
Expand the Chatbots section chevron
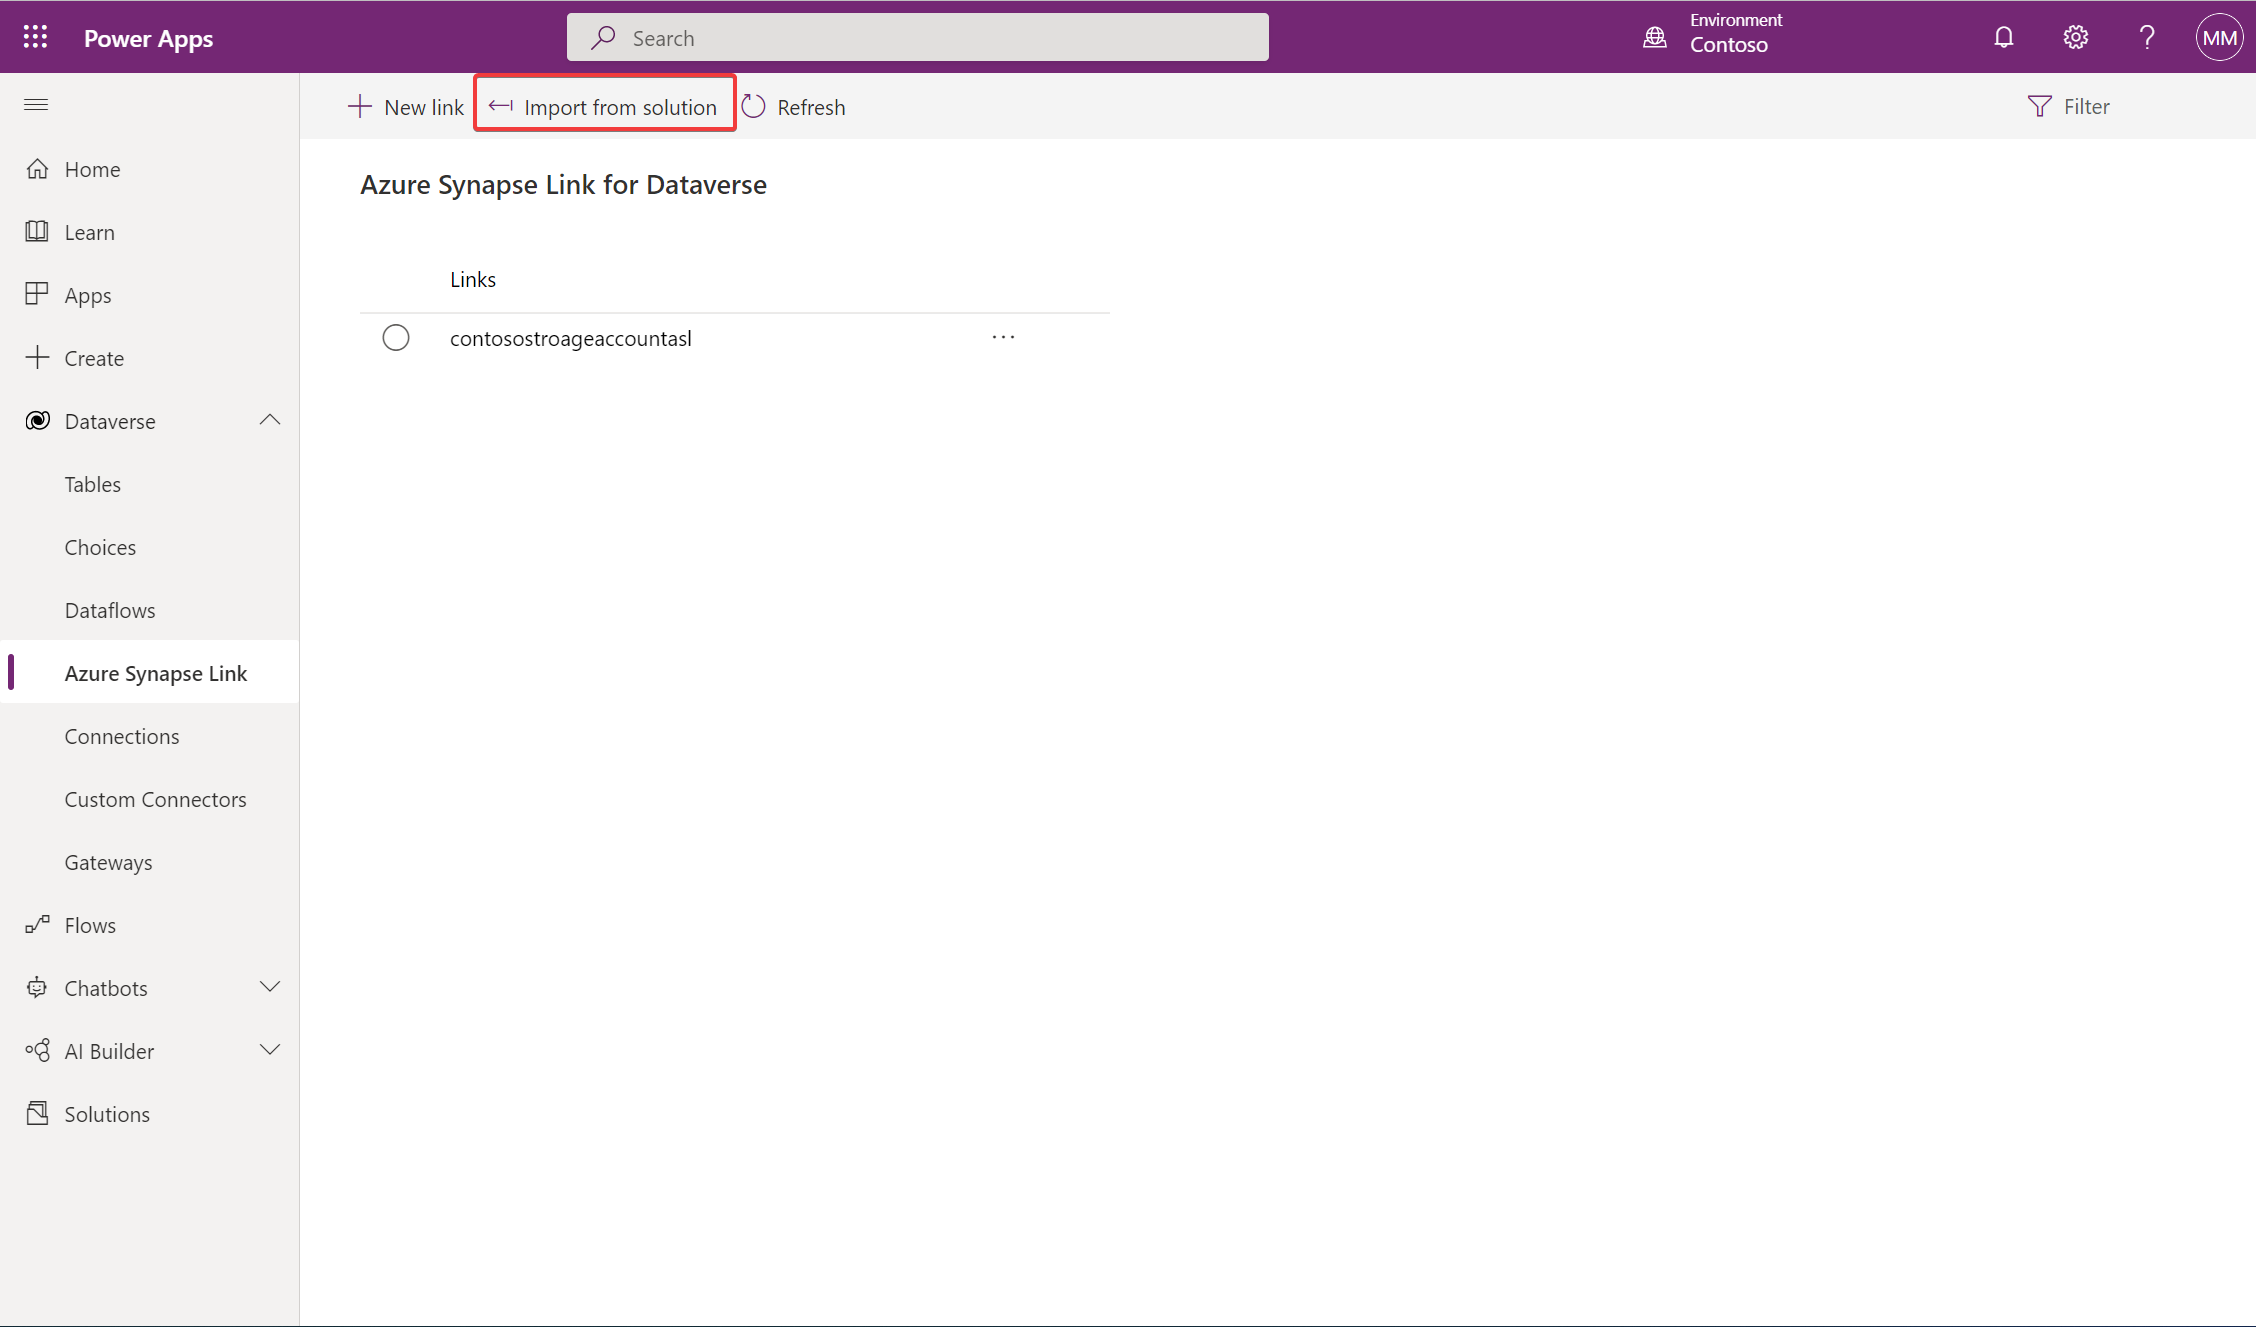(x=270, y=987)
